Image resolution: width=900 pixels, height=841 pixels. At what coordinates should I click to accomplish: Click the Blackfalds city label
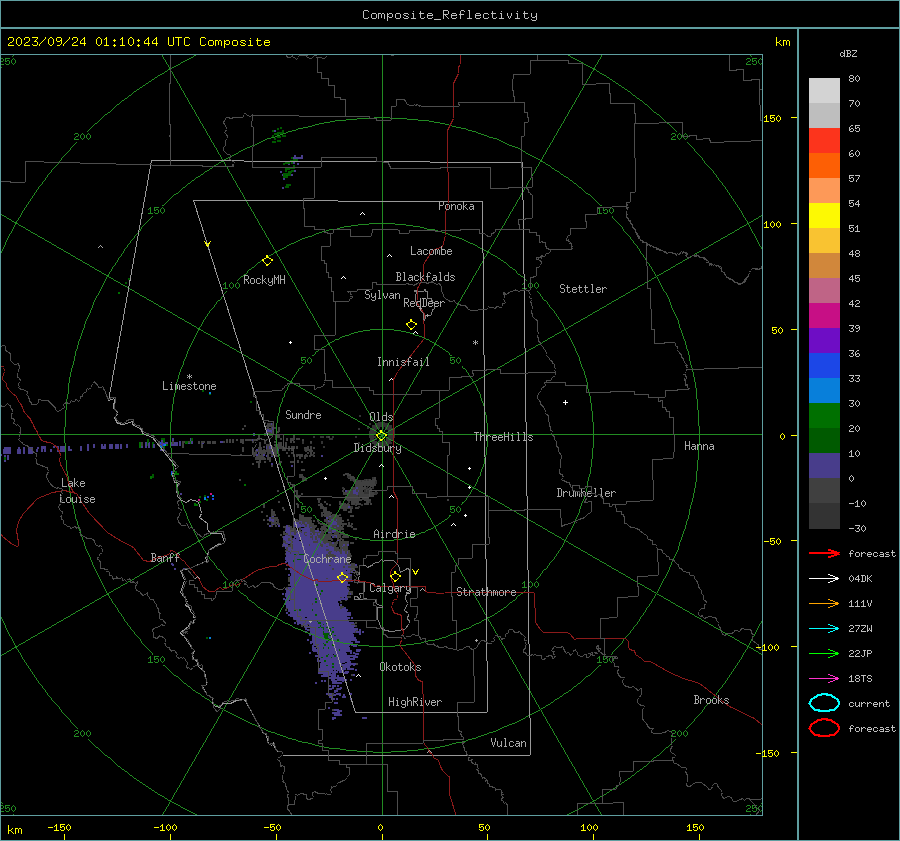click(425, 277)
